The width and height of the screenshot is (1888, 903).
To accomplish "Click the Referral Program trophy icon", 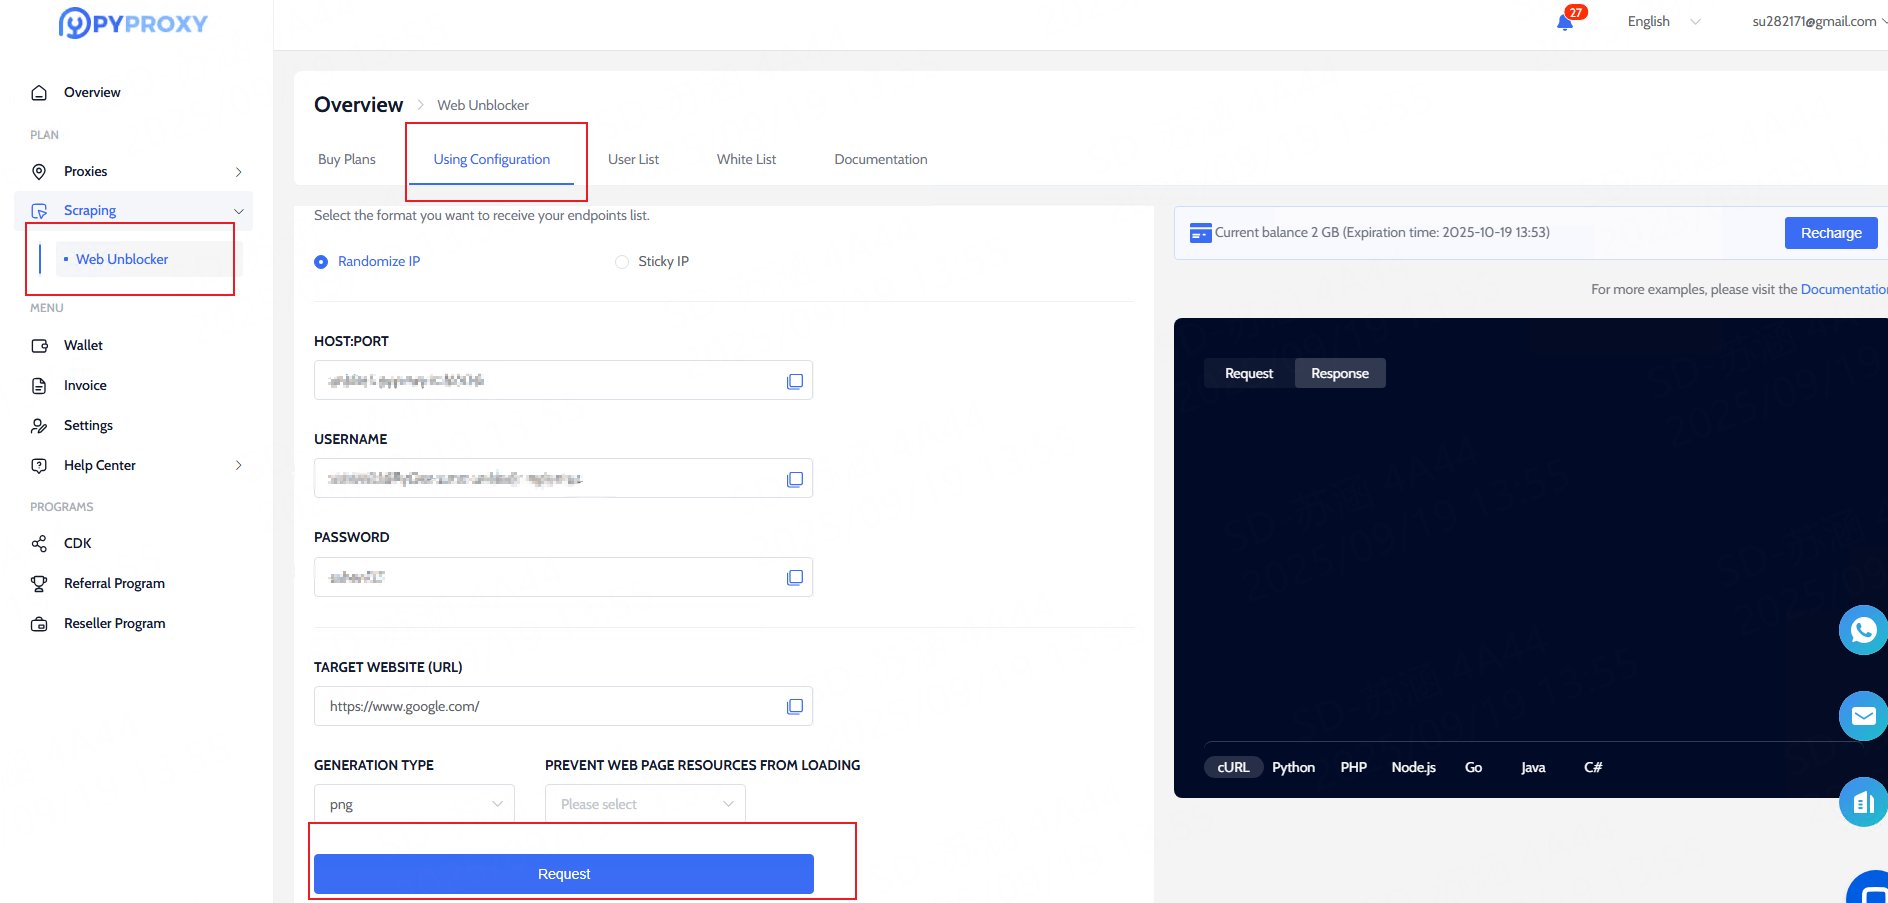I will (x=39, y=584).
